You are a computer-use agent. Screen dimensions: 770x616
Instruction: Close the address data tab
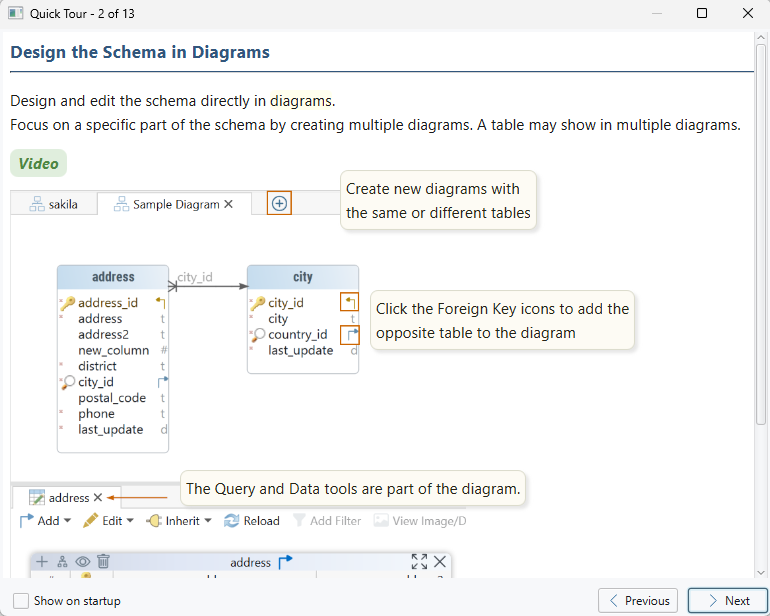[98, 498]
